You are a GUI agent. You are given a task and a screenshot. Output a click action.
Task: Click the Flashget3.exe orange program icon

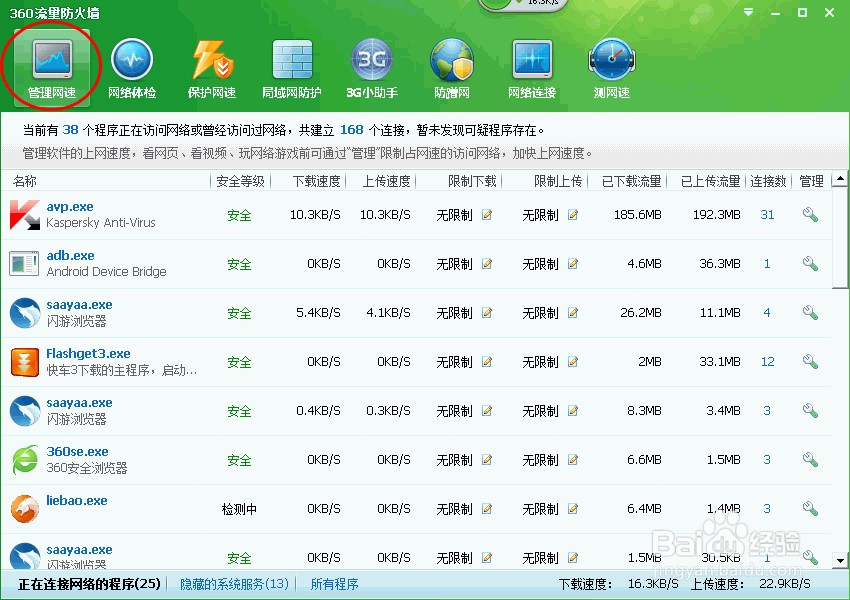[x=25, y=362]
